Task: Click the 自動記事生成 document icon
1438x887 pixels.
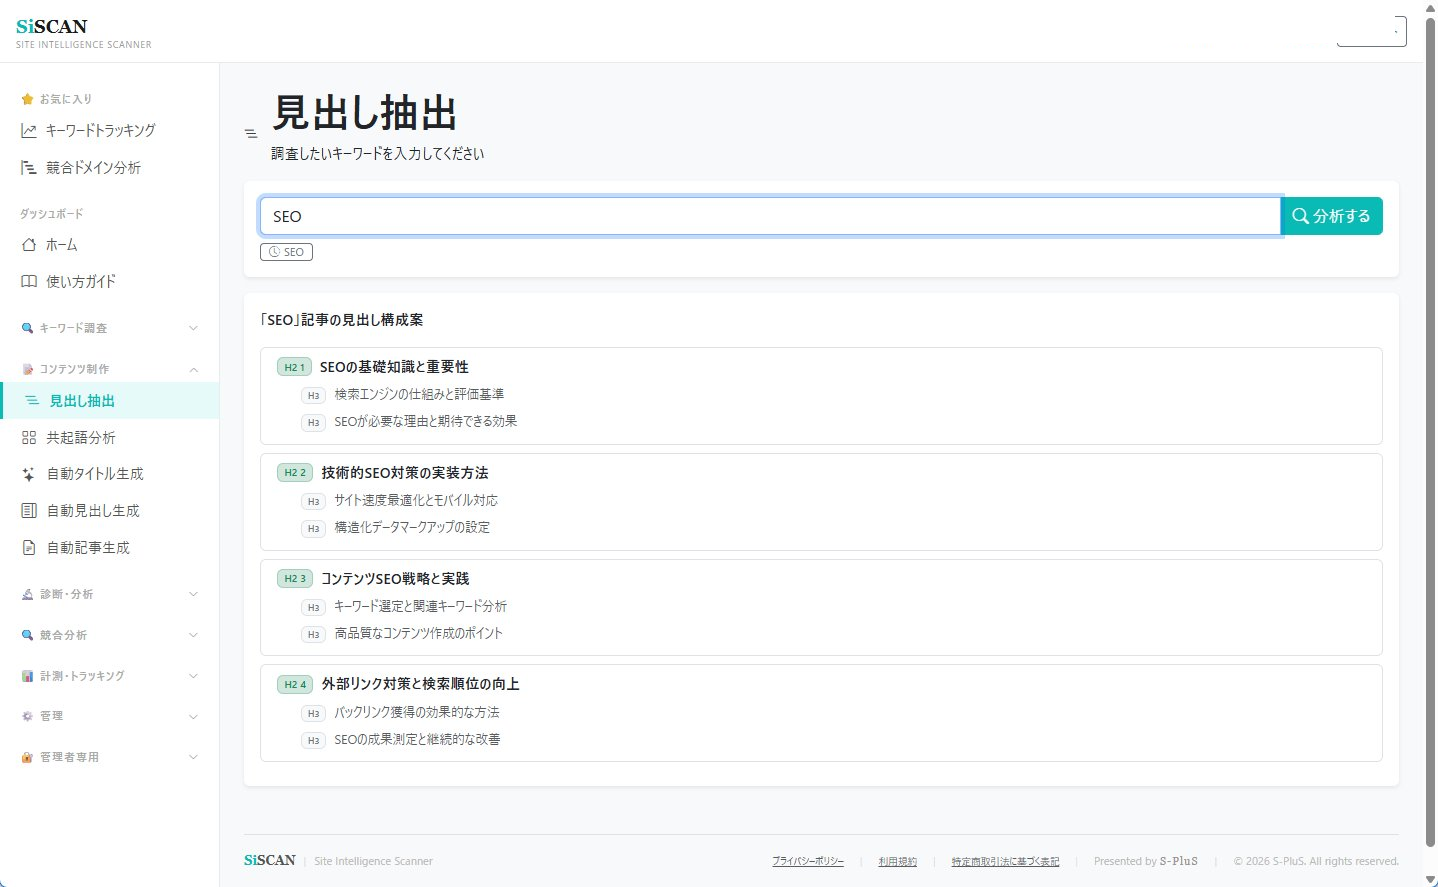Action: pyautogui.click(x=29, y=548)
